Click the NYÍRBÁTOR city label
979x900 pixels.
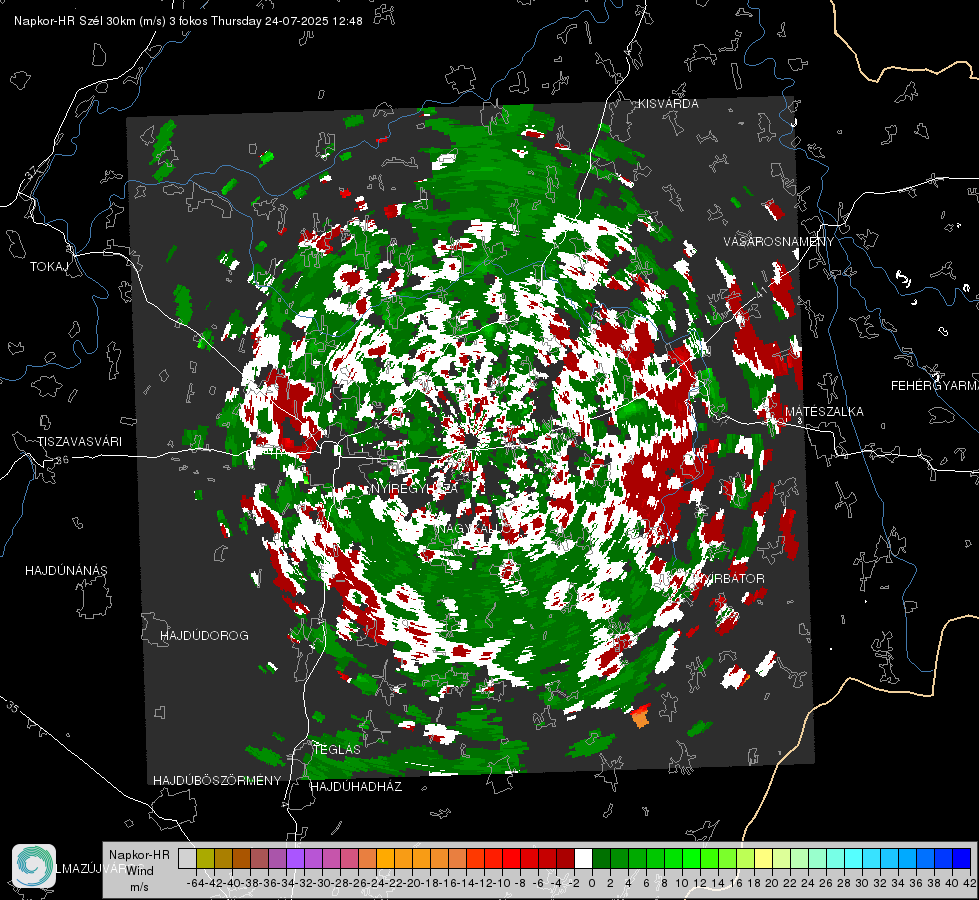tap(729, 579)
